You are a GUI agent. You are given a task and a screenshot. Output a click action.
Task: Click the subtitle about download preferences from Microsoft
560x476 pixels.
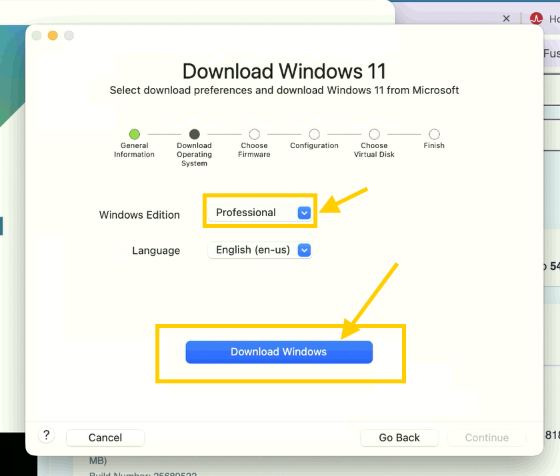(x=284, y=90)
